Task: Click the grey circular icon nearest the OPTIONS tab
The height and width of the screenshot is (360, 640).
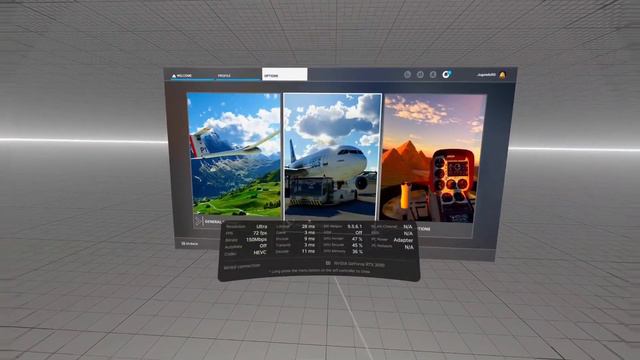Action: 407,74
